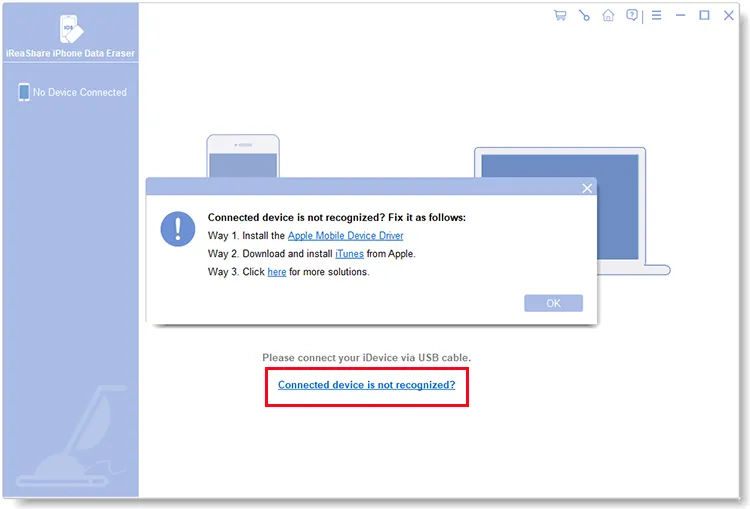Click the iReaShare iPhone Data Eraser logo

71,29
